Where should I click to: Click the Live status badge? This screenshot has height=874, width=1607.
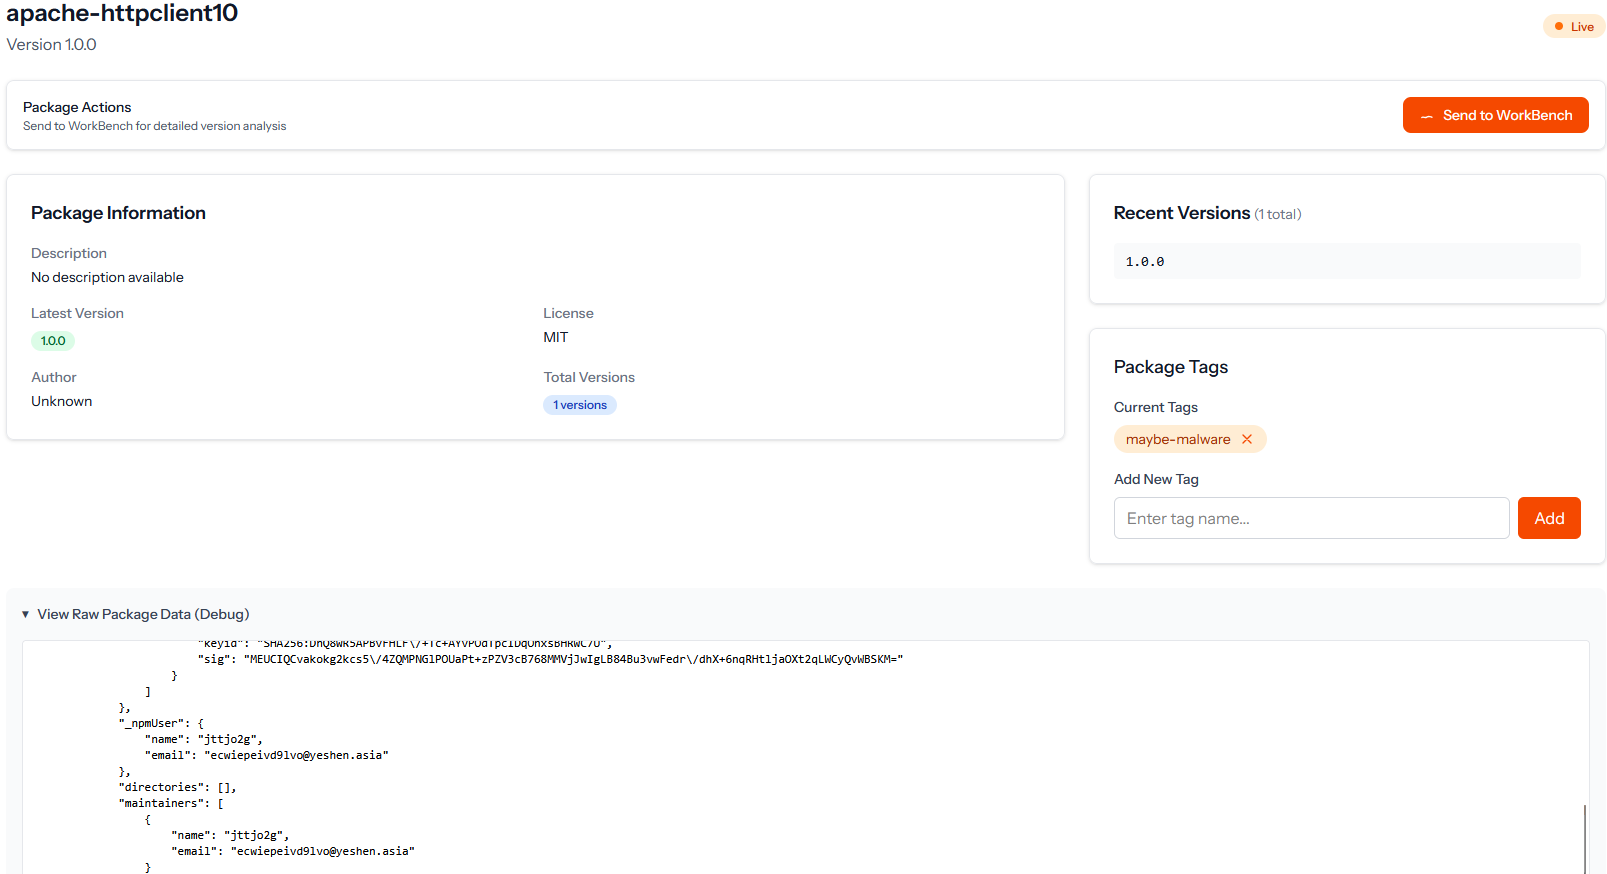tap(1573, 27)
